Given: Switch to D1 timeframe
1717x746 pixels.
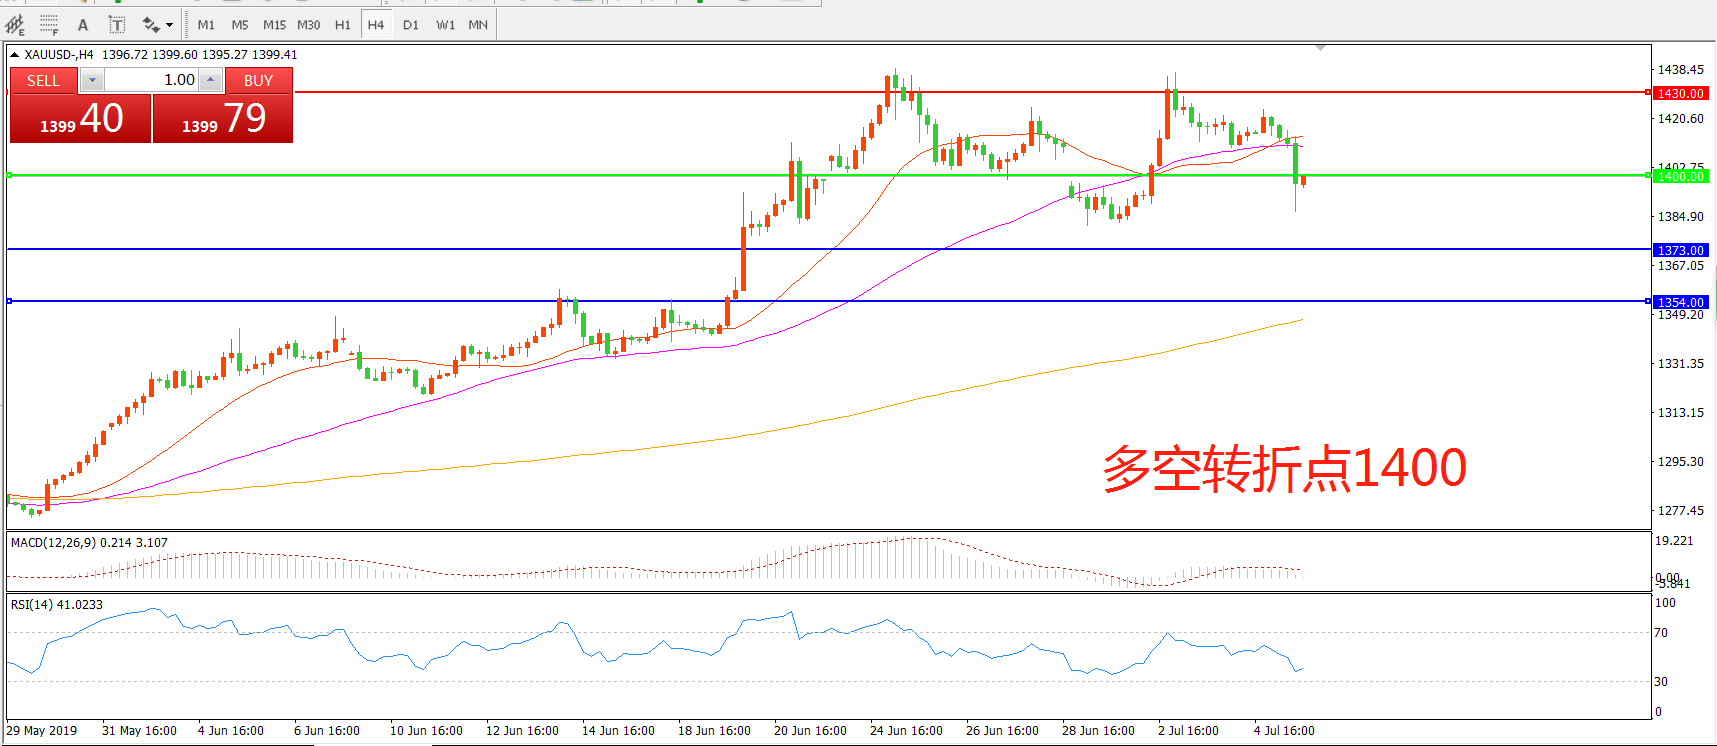Looking at the screenshot, I should pos(411,25).
